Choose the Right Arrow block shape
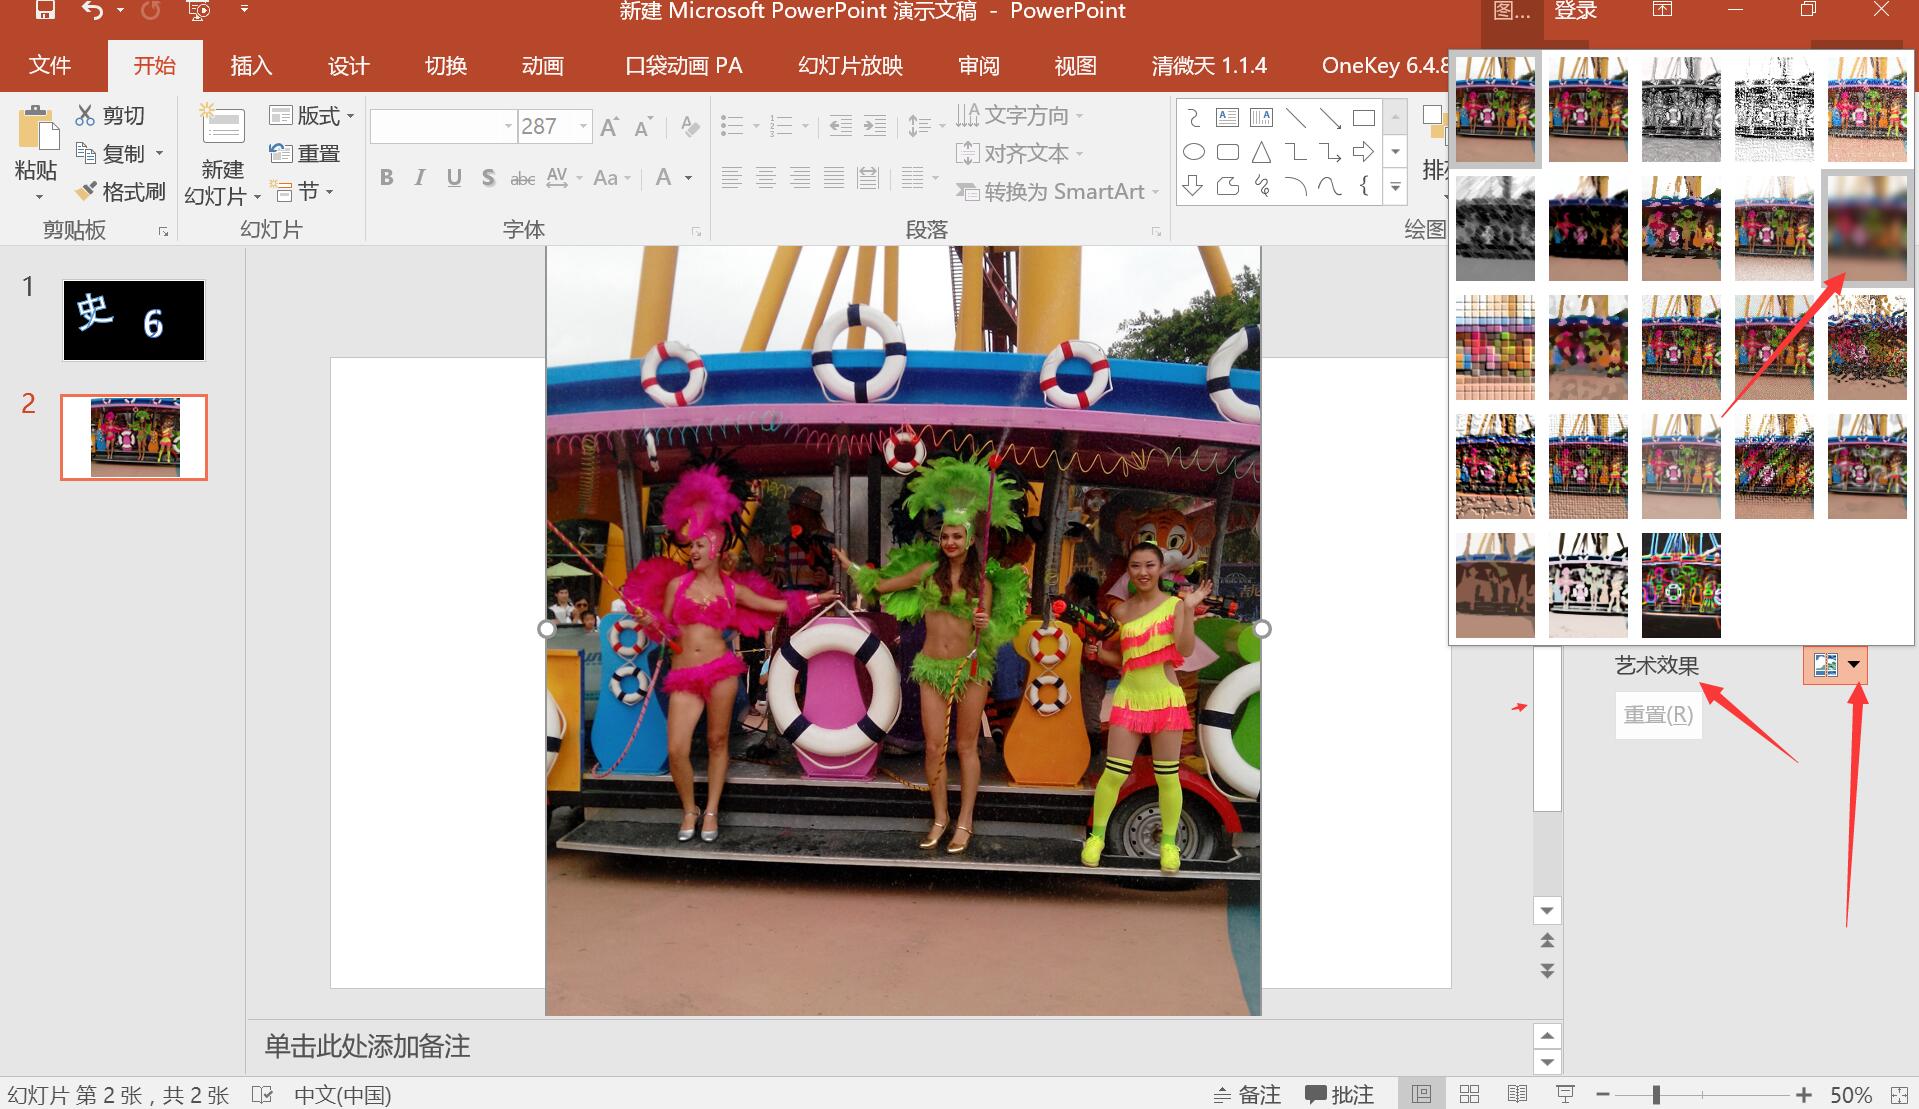The width and height of the screenshot is (1919, 1109). (1363, 152)
